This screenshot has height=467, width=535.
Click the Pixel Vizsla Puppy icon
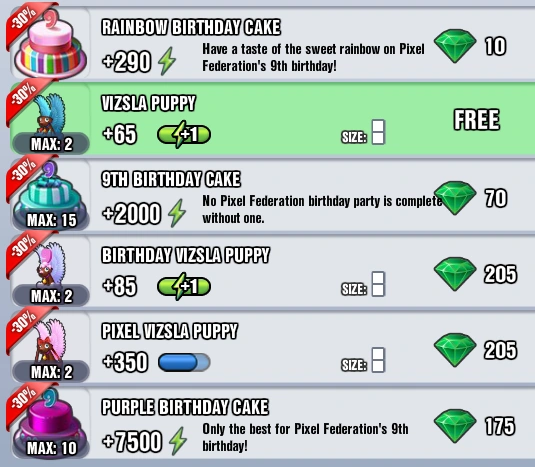tap(51, 340)
